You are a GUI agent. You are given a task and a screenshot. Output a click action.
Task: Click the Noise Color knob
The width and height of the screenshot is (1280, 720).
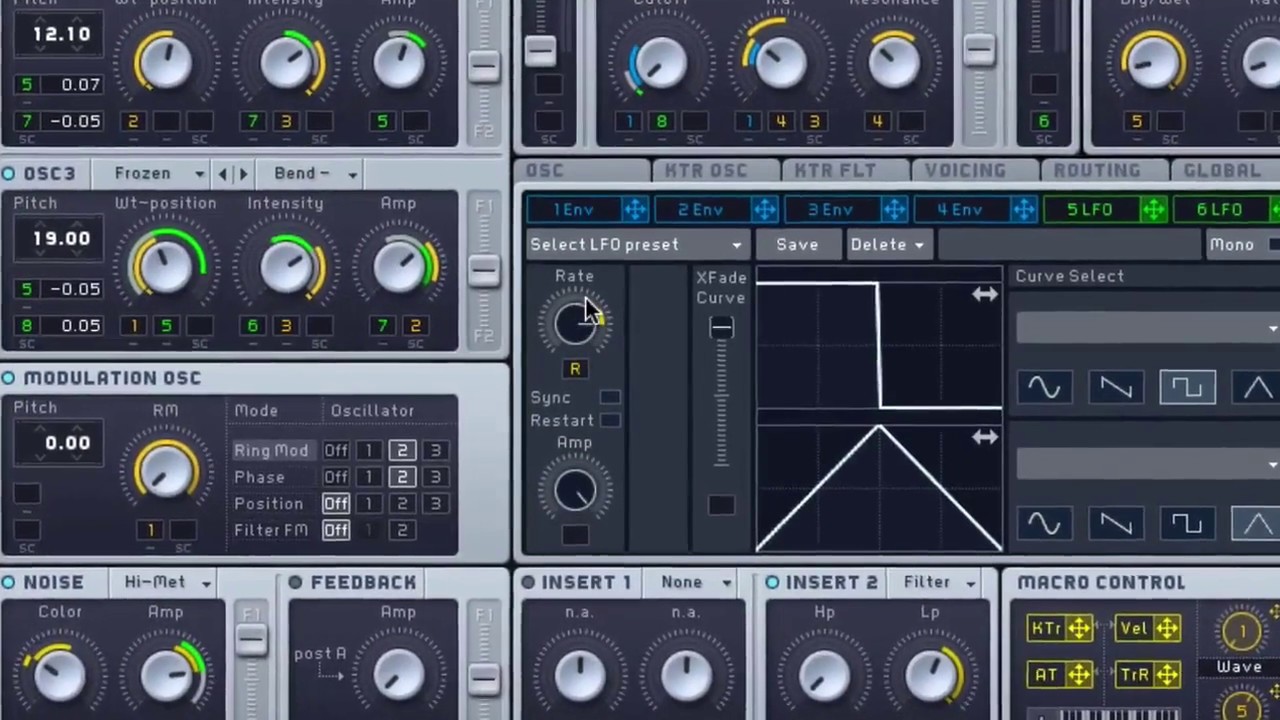point(59,675)
